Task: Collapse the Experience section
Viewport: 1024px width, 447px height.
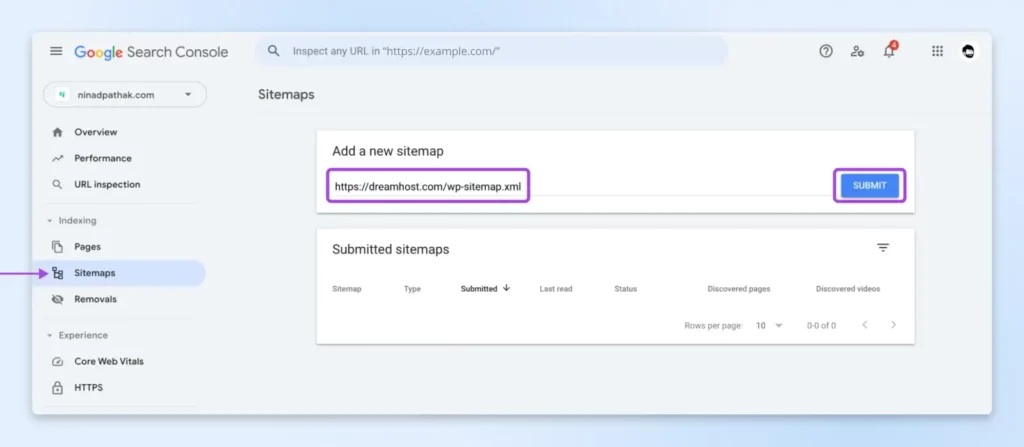Action: pos(50,336)
